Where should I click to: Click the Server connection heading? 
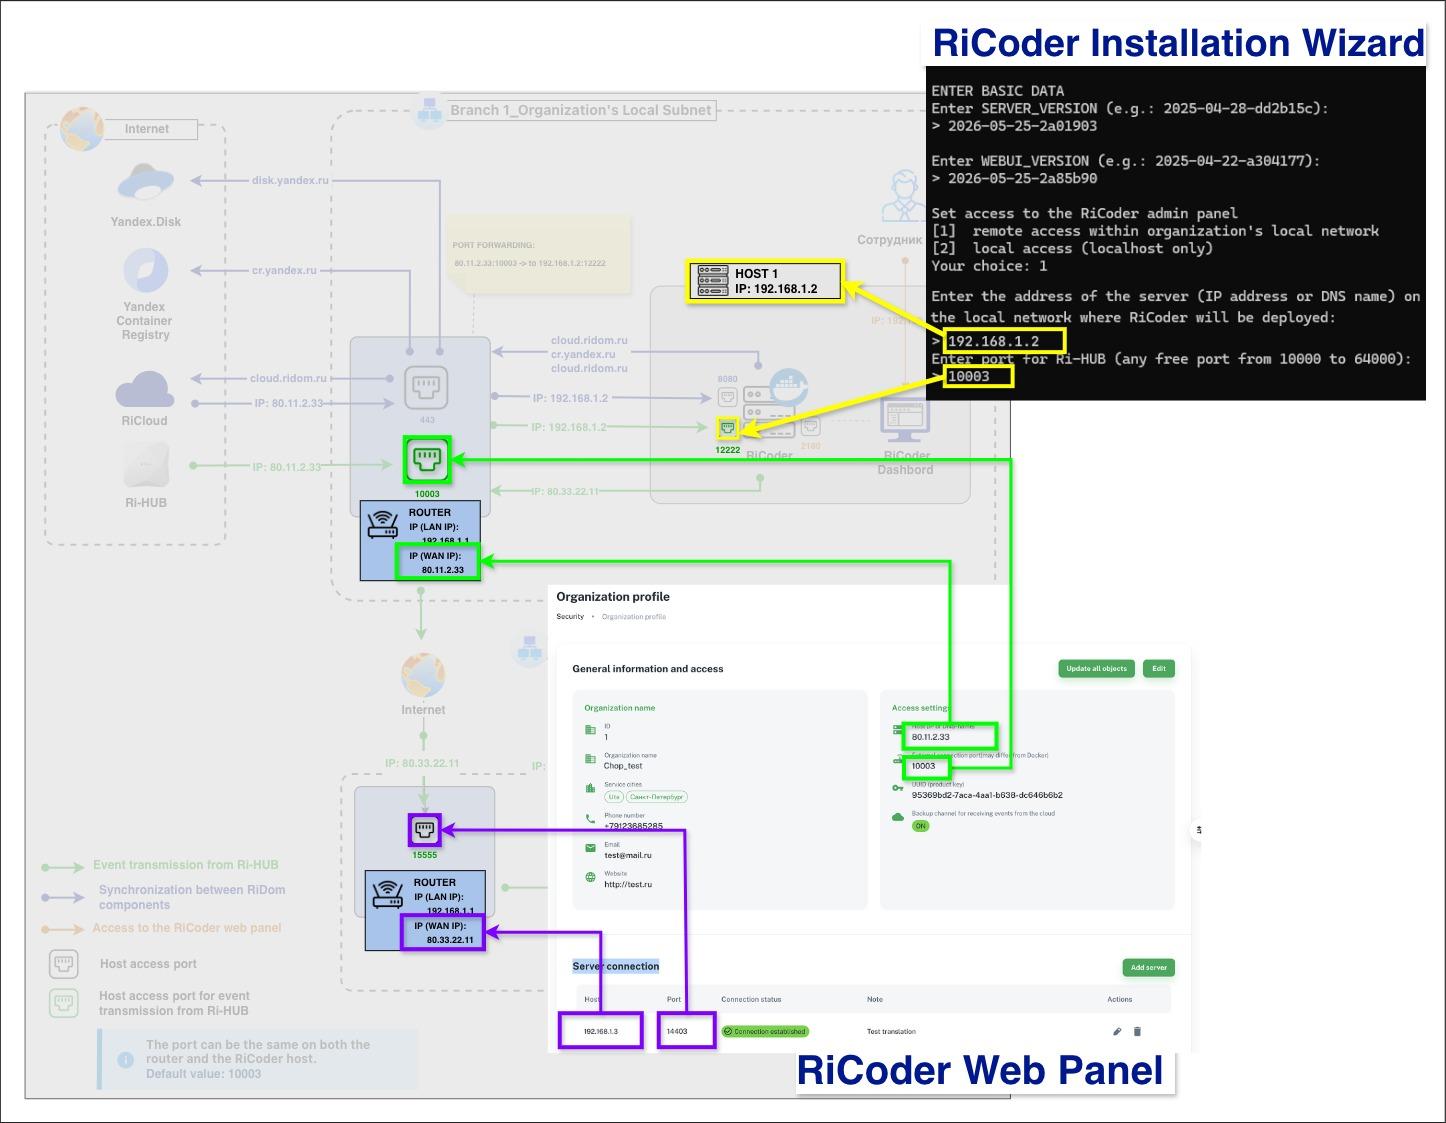point(616,966)
